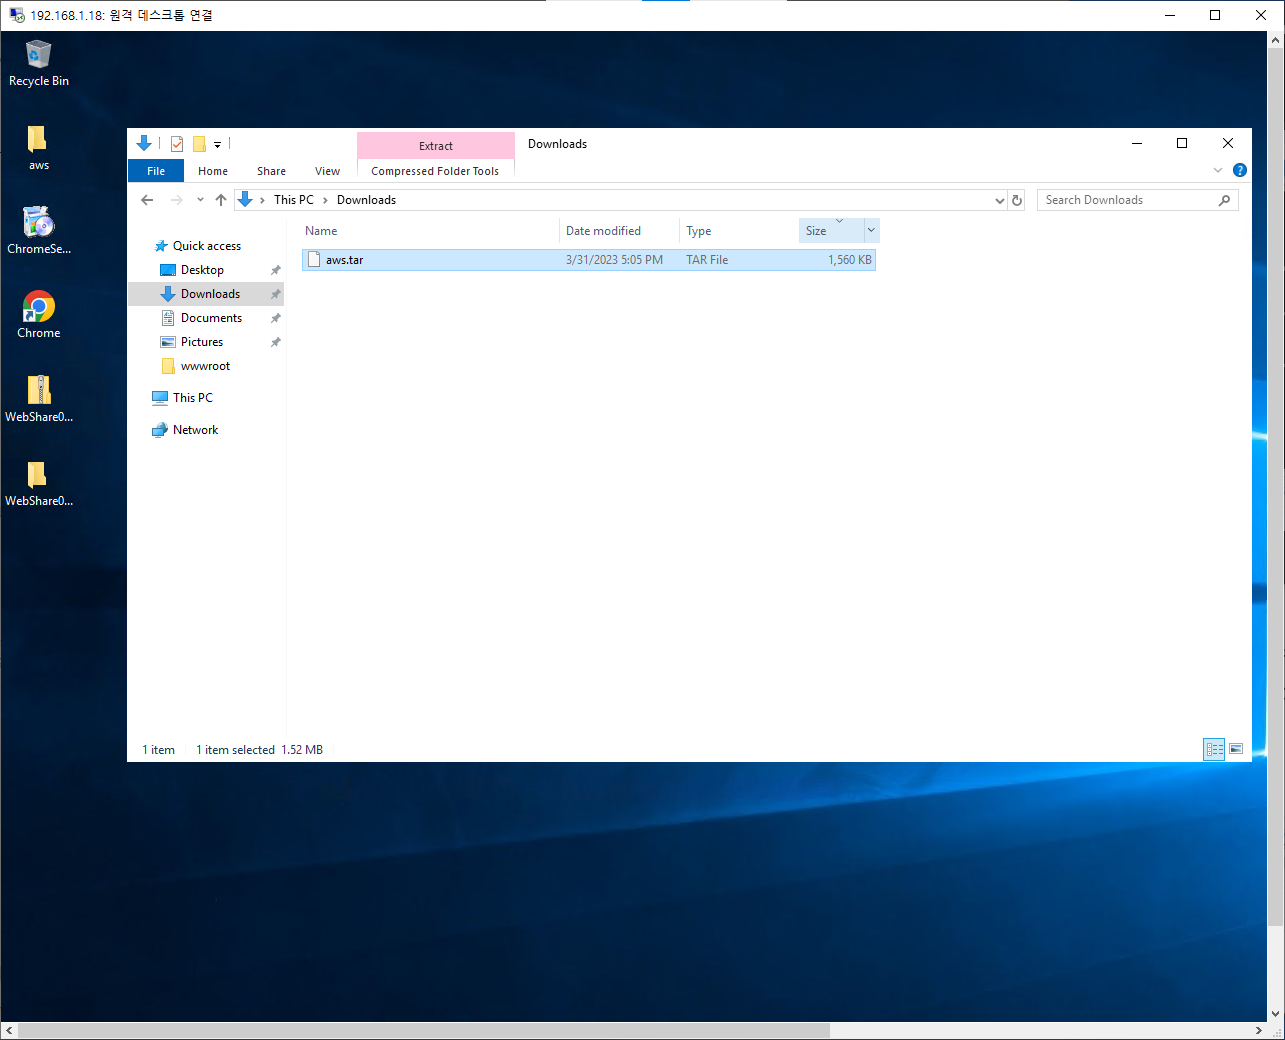Switch to Details view layout button

tap(1214, 749)
